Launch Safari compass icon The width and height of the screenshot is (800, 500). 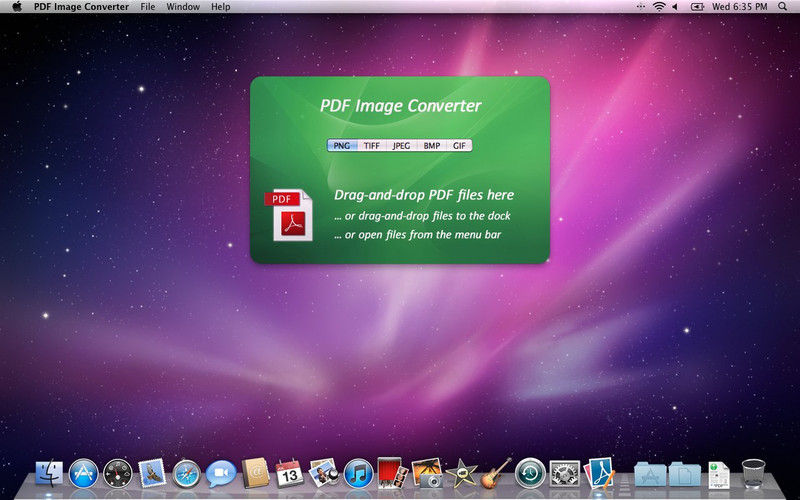(186, 474)
